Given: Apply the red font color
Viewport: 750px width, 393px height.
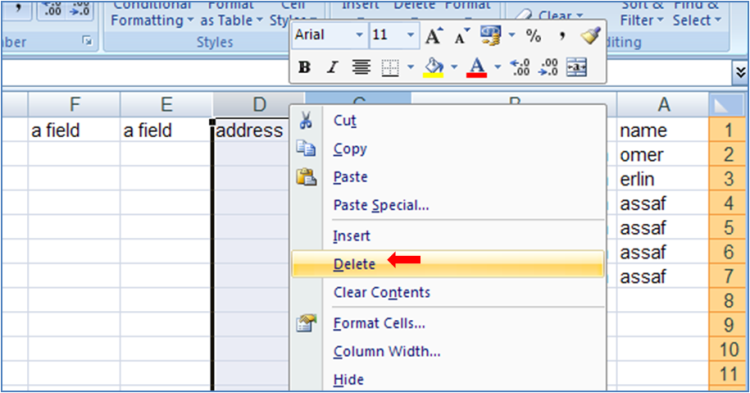Looking at the screenshot, I should tap(477, 67).
